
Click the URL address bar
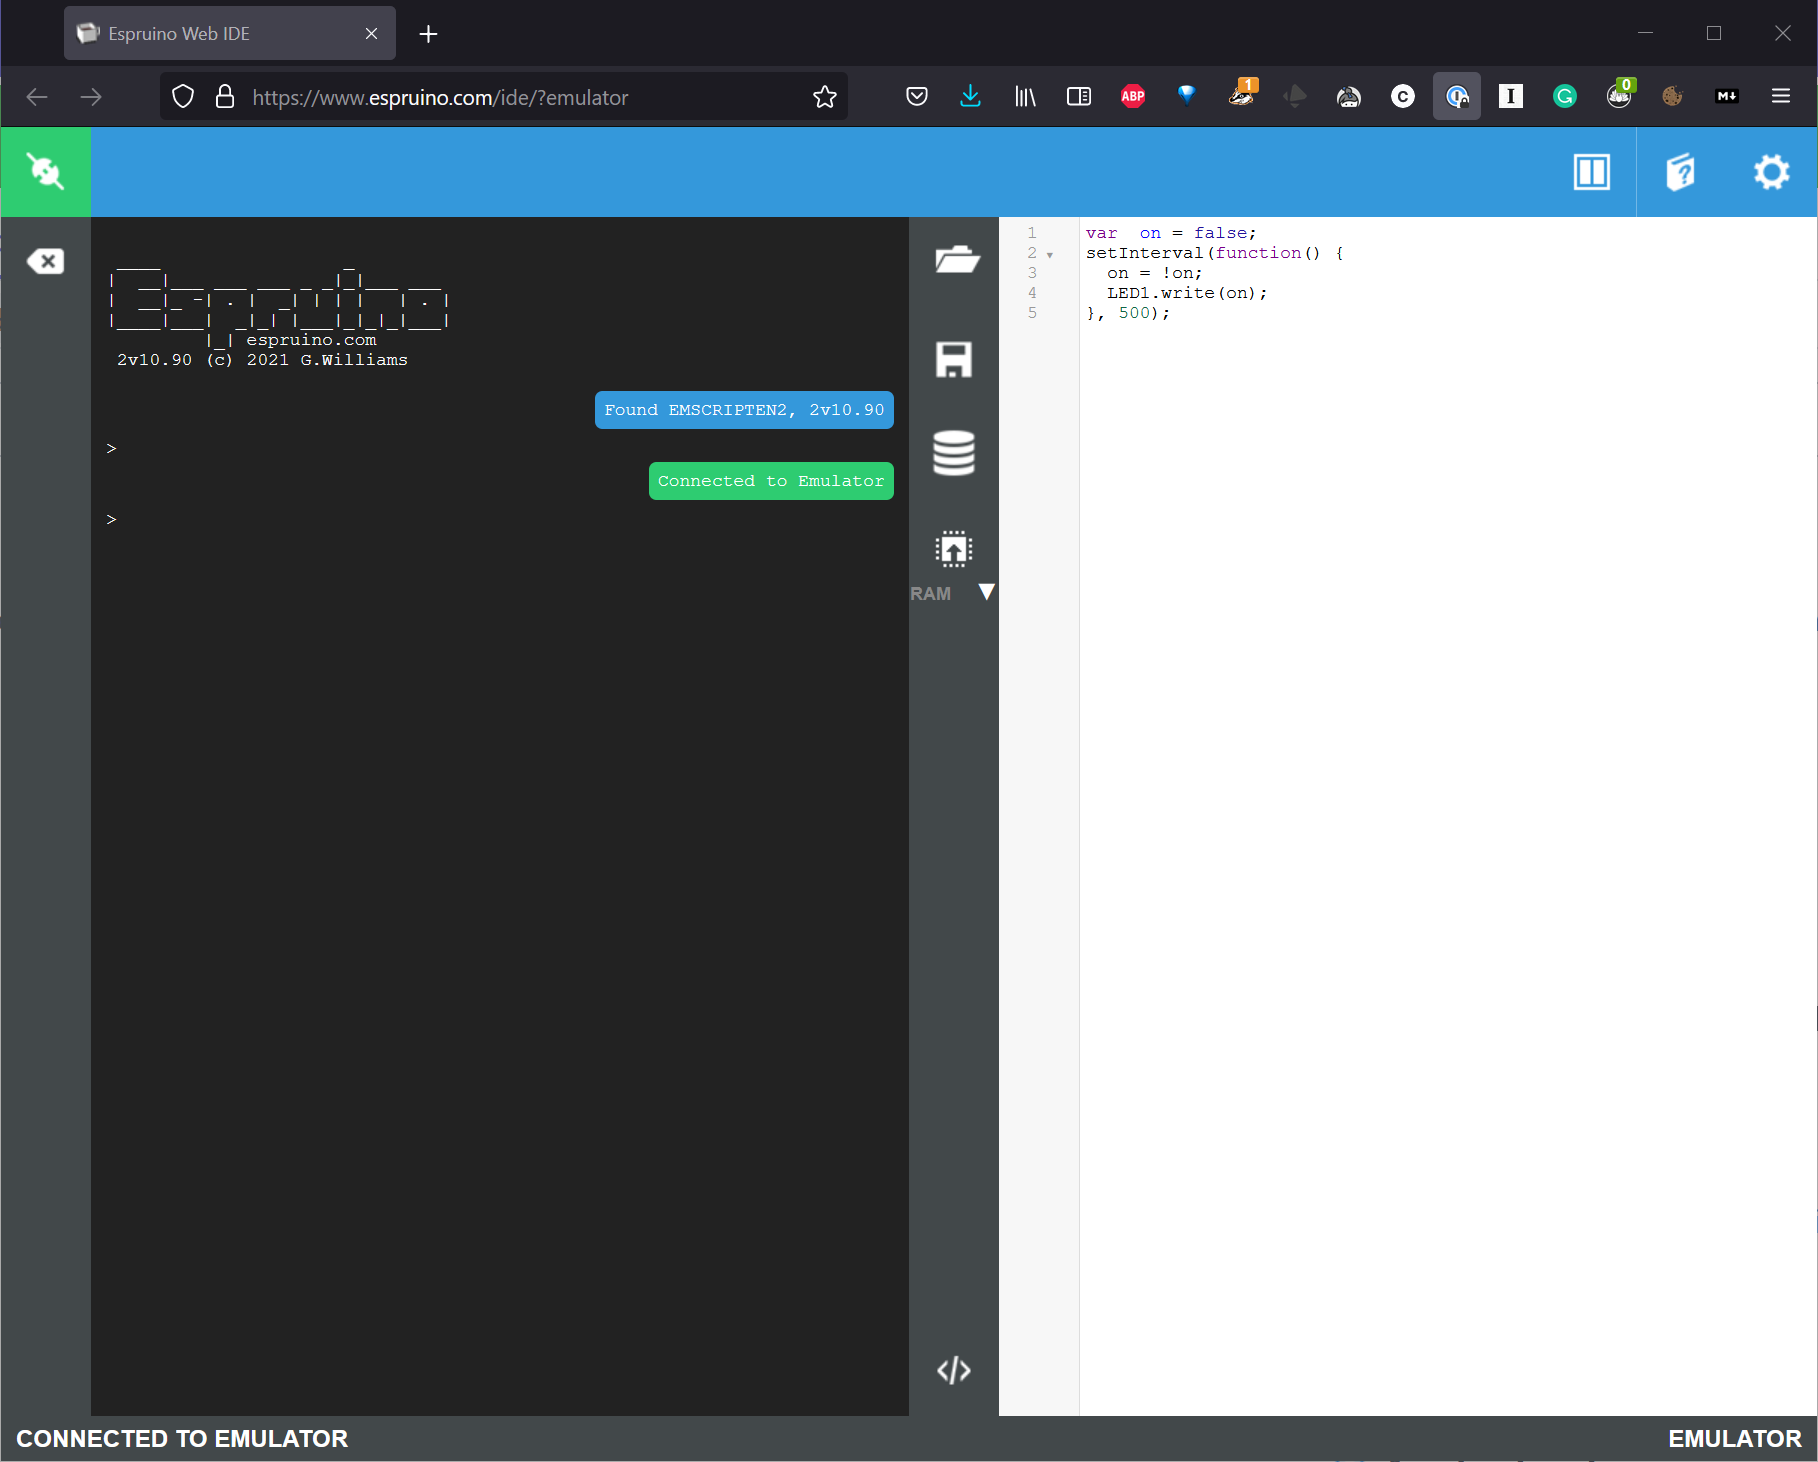coord(520,97)
